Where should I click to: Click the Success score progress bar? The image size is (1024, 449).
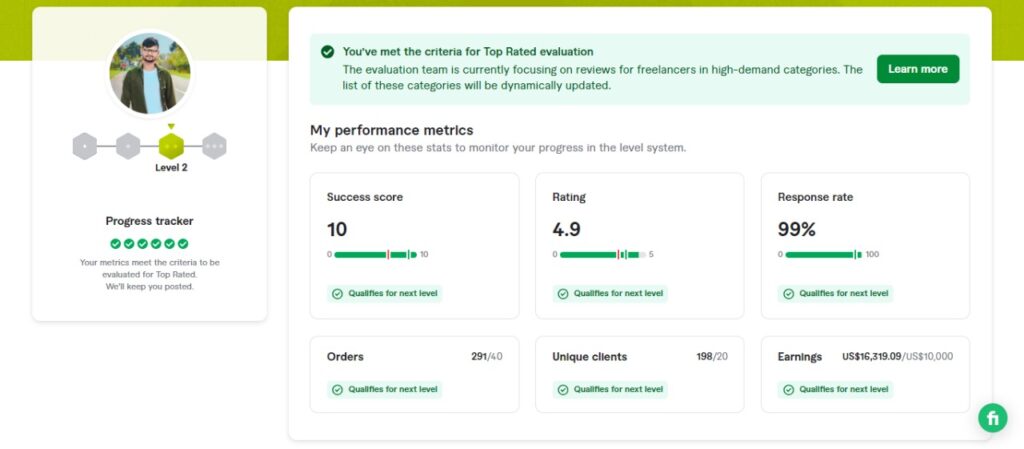pos(376,255)
